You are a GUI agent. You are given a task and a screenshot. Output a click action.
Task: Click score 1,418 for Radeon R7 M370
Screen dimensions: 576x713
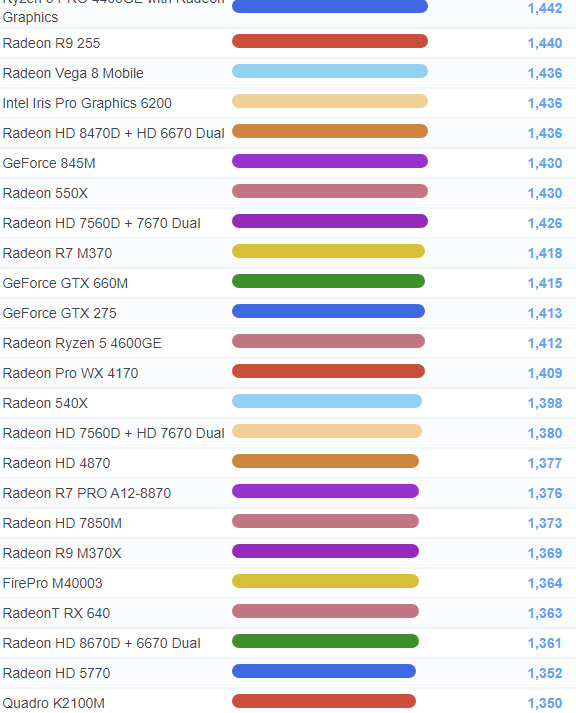(x=545, y=253)
